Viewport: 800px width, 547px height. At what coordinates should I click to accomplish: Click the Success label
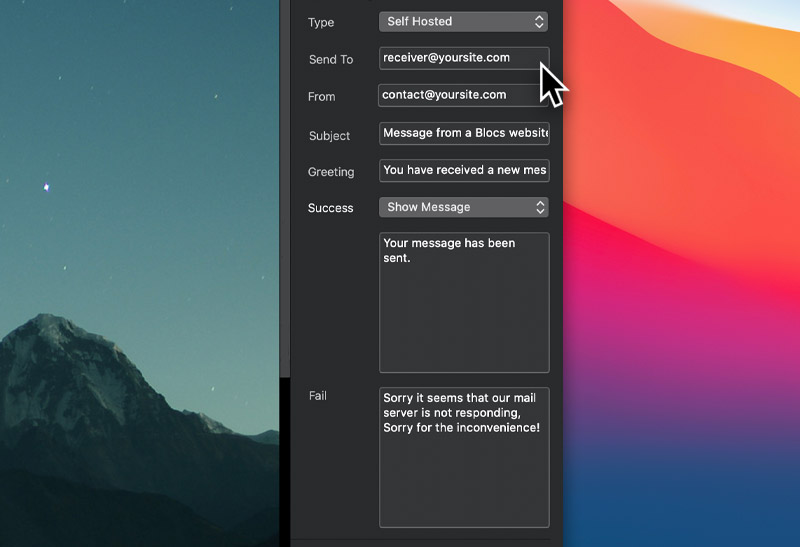[x=330, y=208]
